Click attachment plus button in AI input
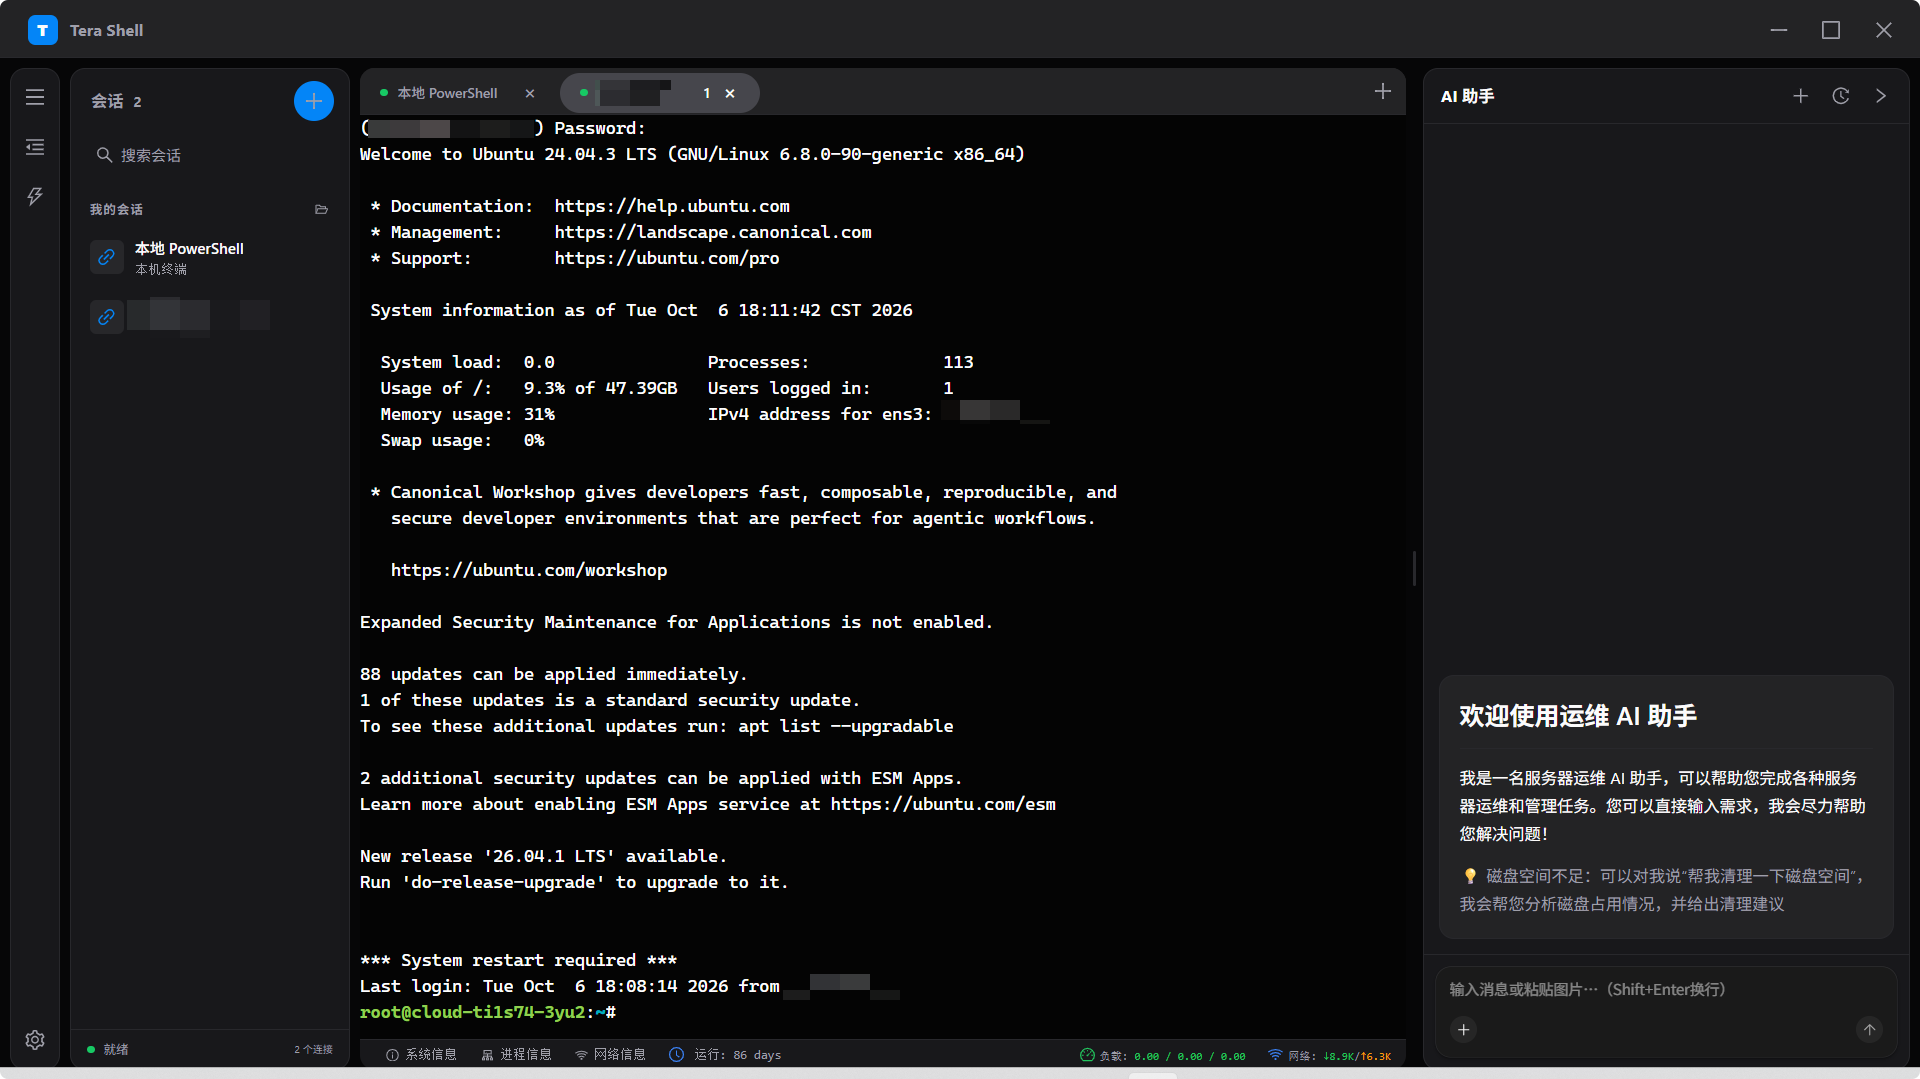1920x1079 pixels. tap(1464, 1030)
